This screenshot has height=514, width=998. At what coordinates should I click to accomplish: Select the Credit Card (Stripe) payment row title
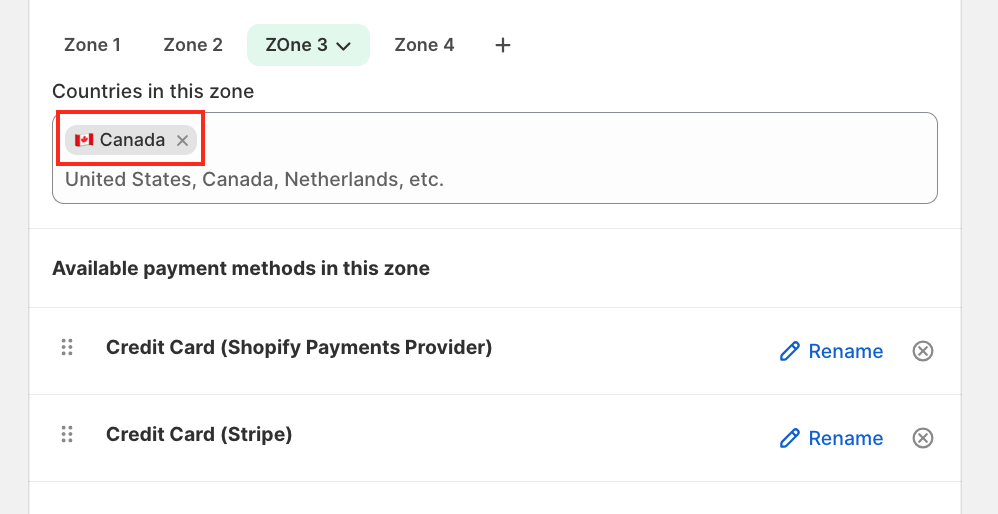pyautogui.click(x=199, y=434)
